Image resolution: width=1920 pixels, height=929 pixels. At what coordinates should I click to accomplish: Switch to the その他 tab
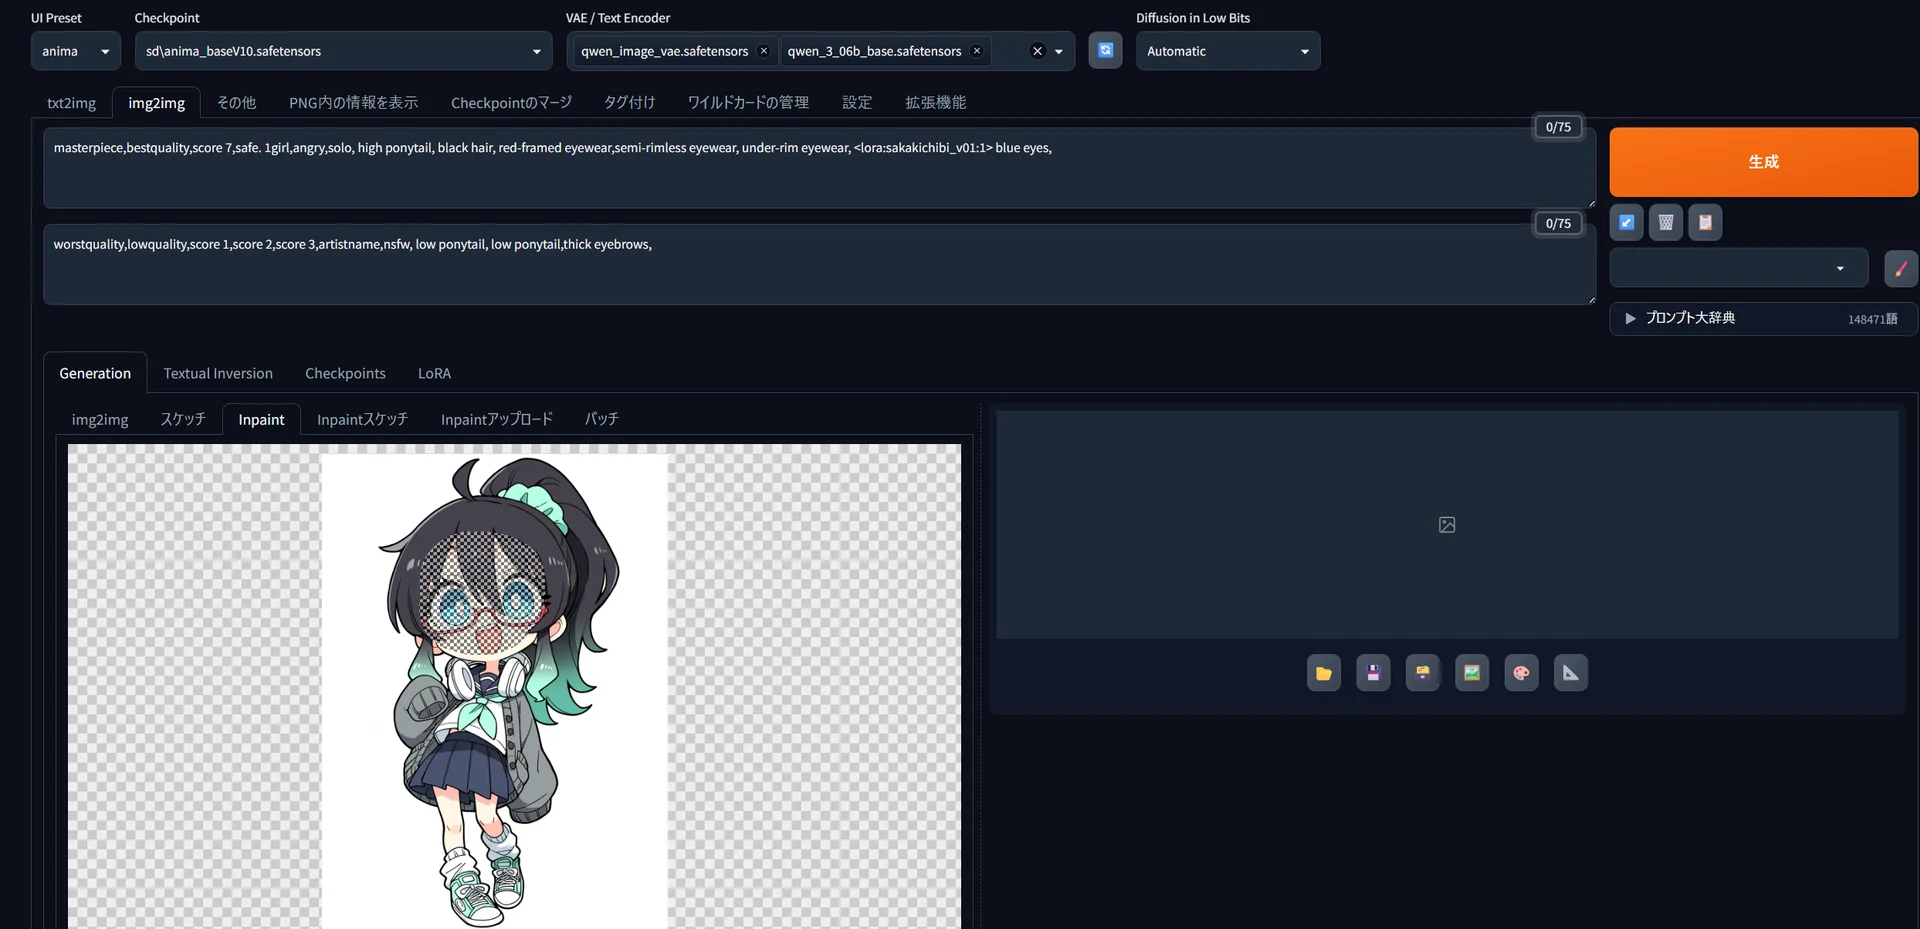click(237, 103)
